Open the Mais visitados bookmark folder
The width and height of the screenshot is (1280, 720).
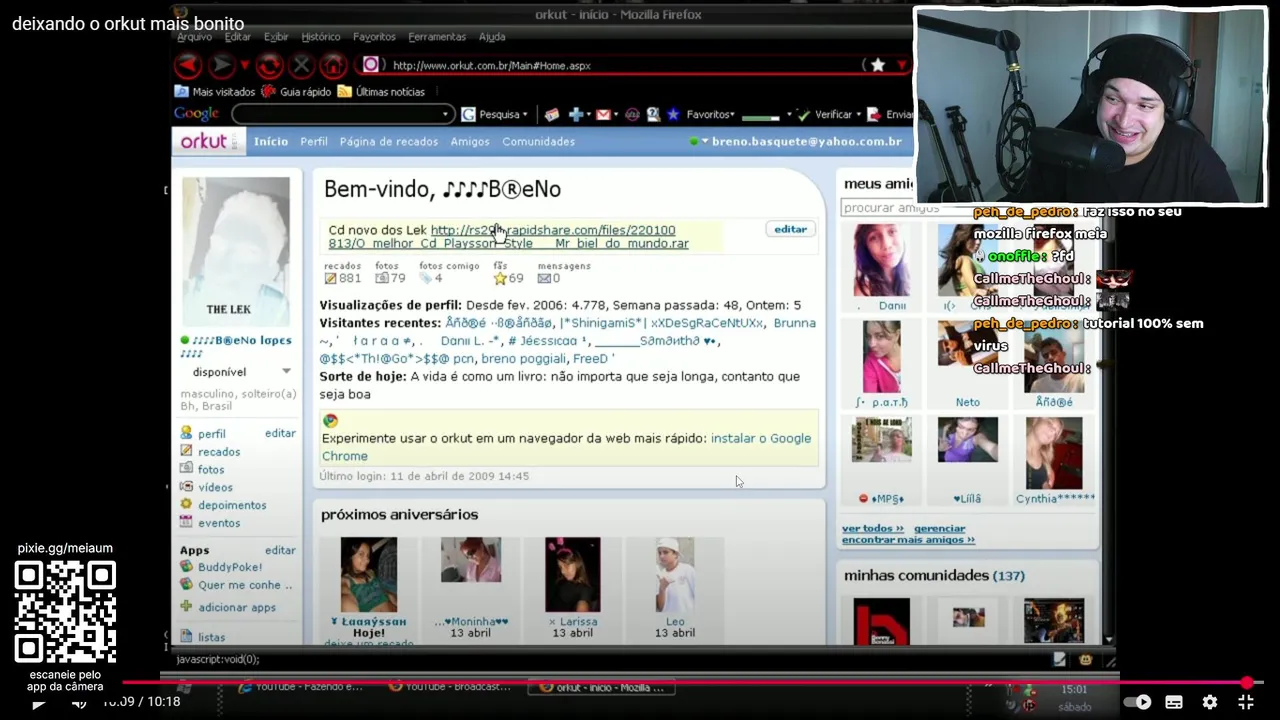point(216,91)
